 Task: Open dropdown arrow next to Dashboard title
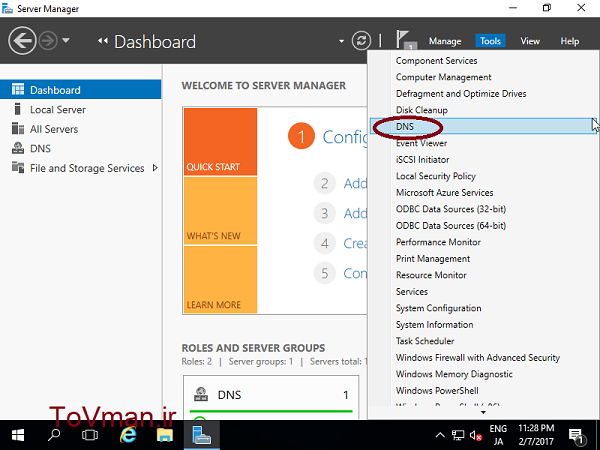341,41
